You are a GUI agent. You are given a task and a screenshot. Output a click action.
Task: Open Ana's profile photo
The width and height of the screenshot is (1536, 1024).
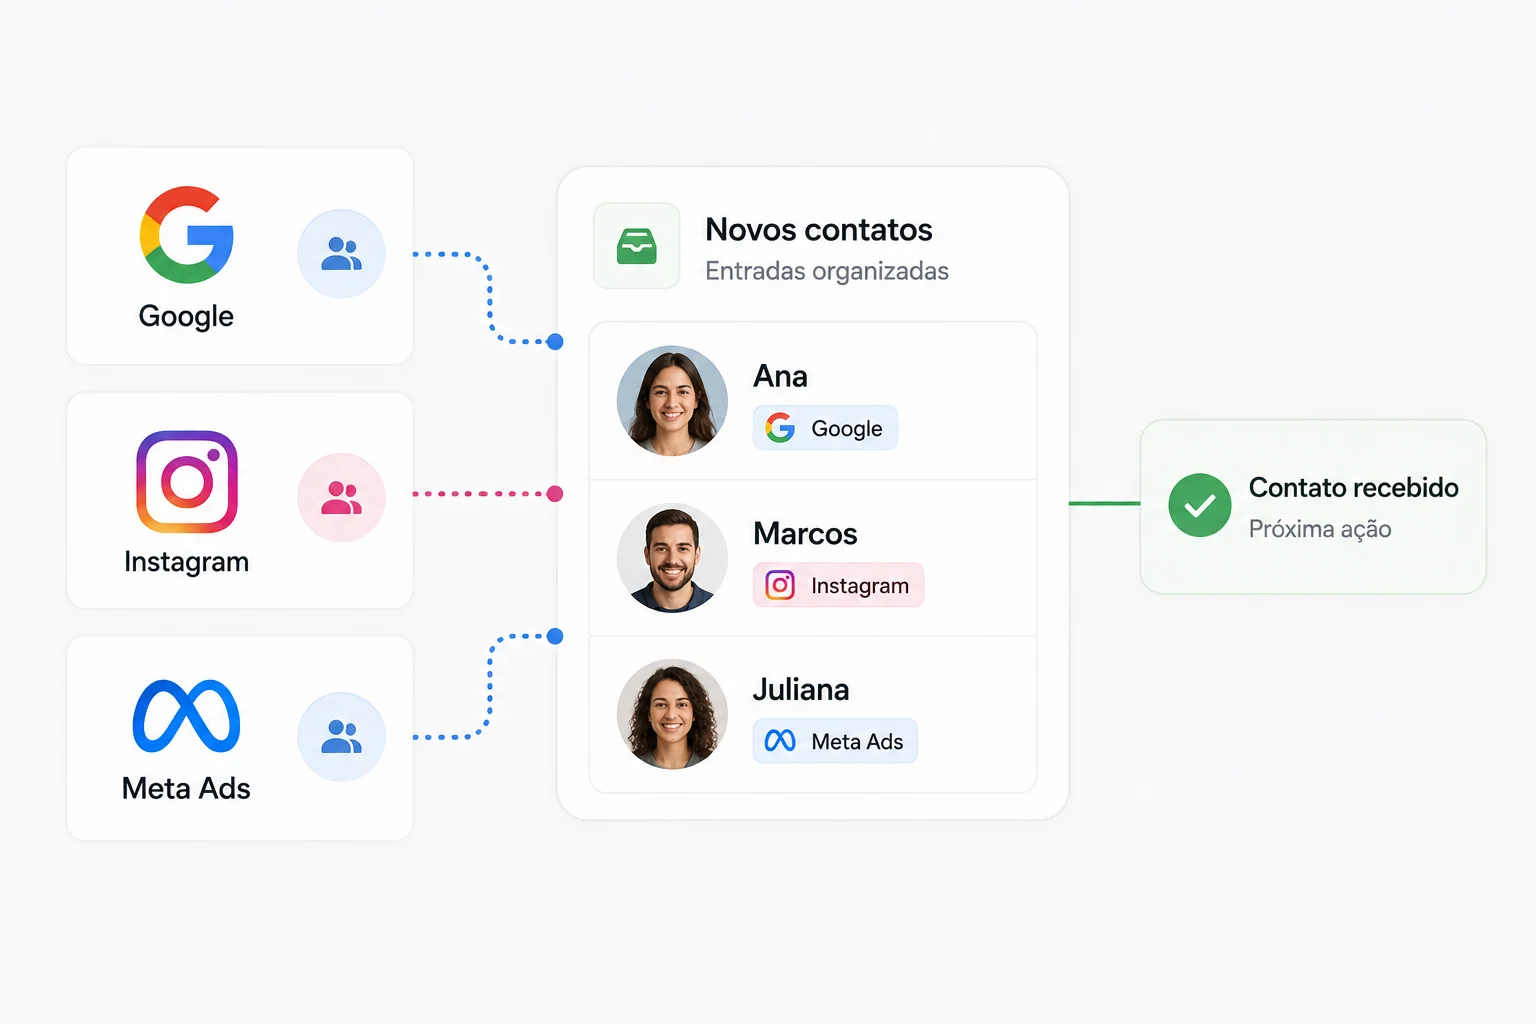[x=672, y=401]
